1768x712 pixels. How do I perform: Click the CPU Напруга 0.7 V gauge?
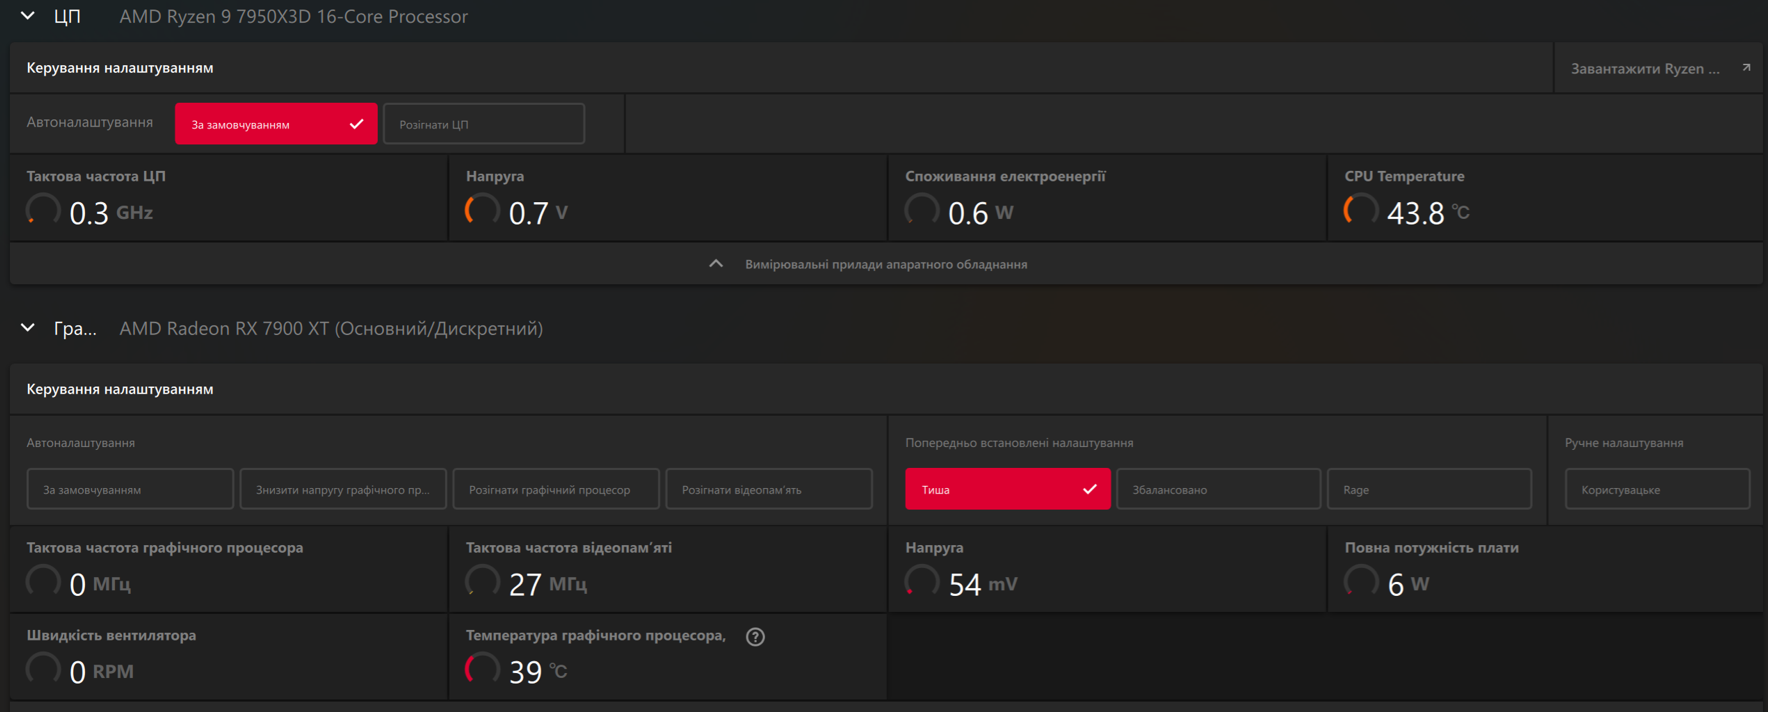pyautogui.click(x=482, y=211)
